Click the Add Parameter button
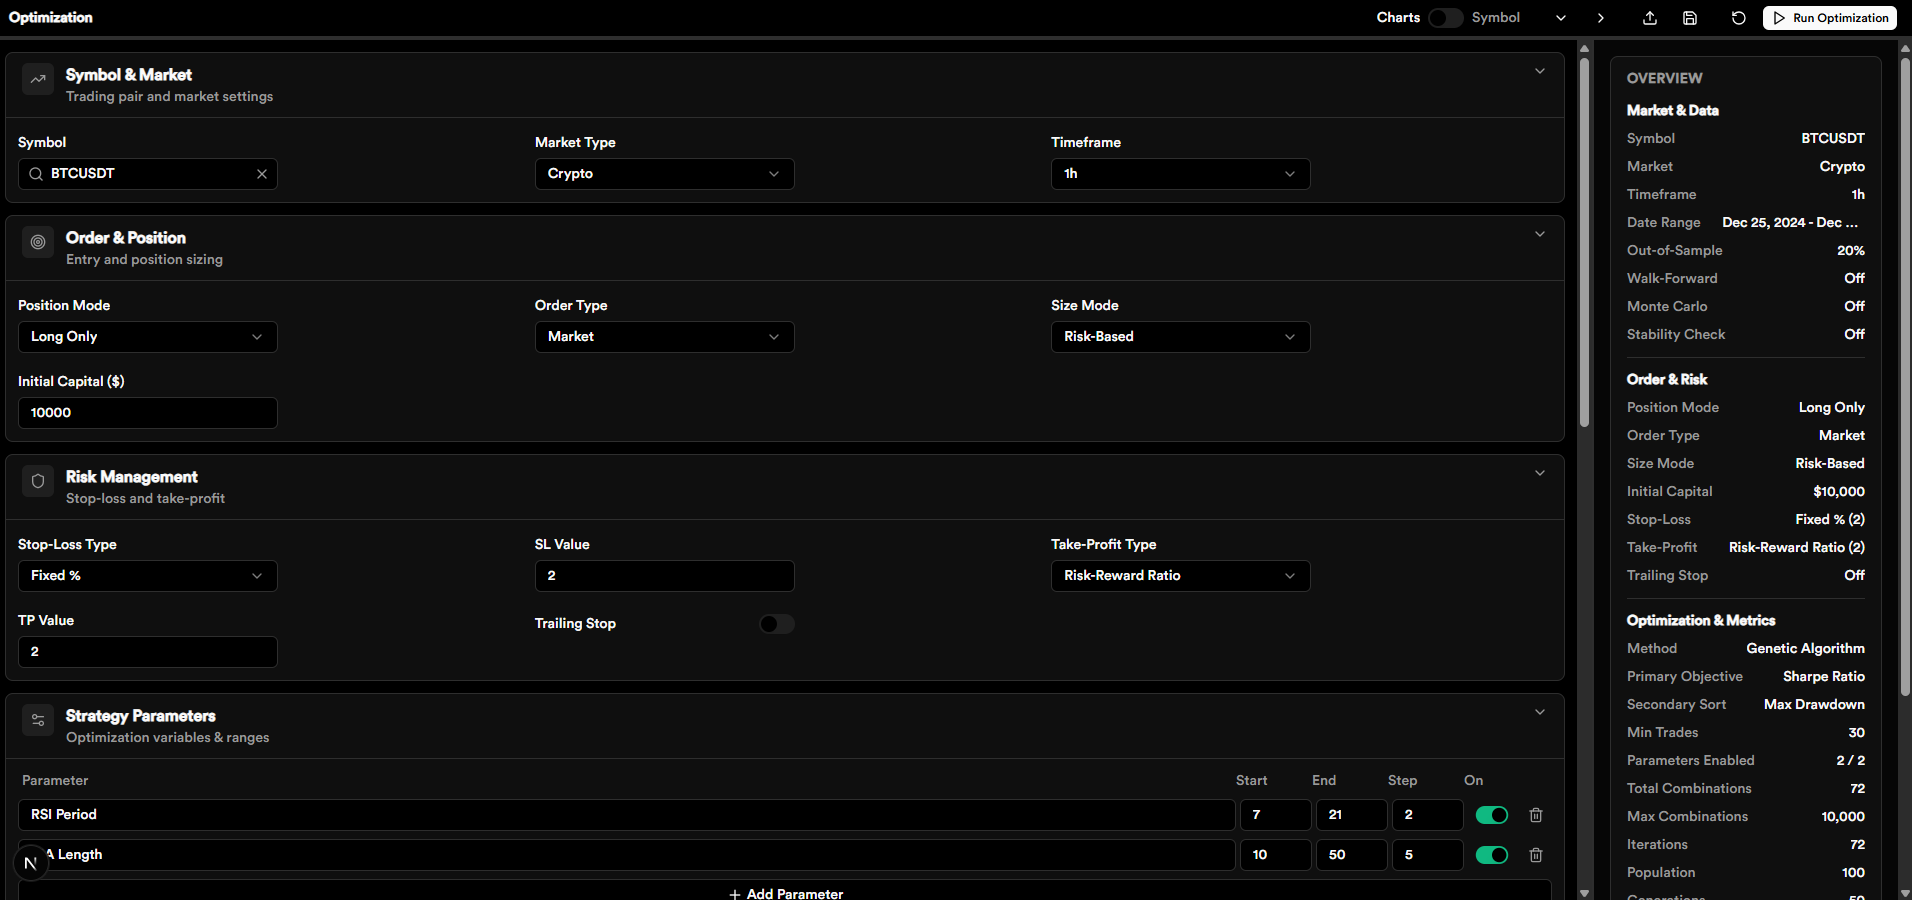This screenshot has height=900, width=1912. (x=785, y=893)
